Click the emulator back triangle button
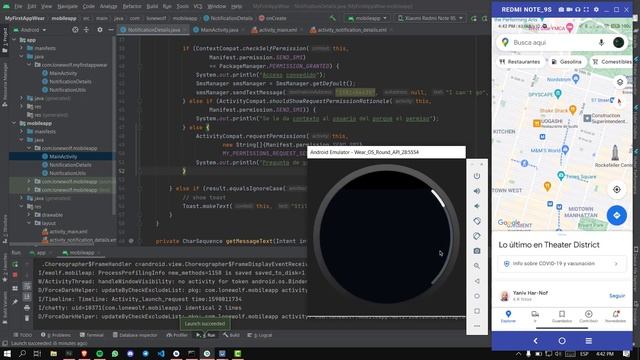Viewport: 640px width, 360px height. pyautogui.click(x=477, y=281)
